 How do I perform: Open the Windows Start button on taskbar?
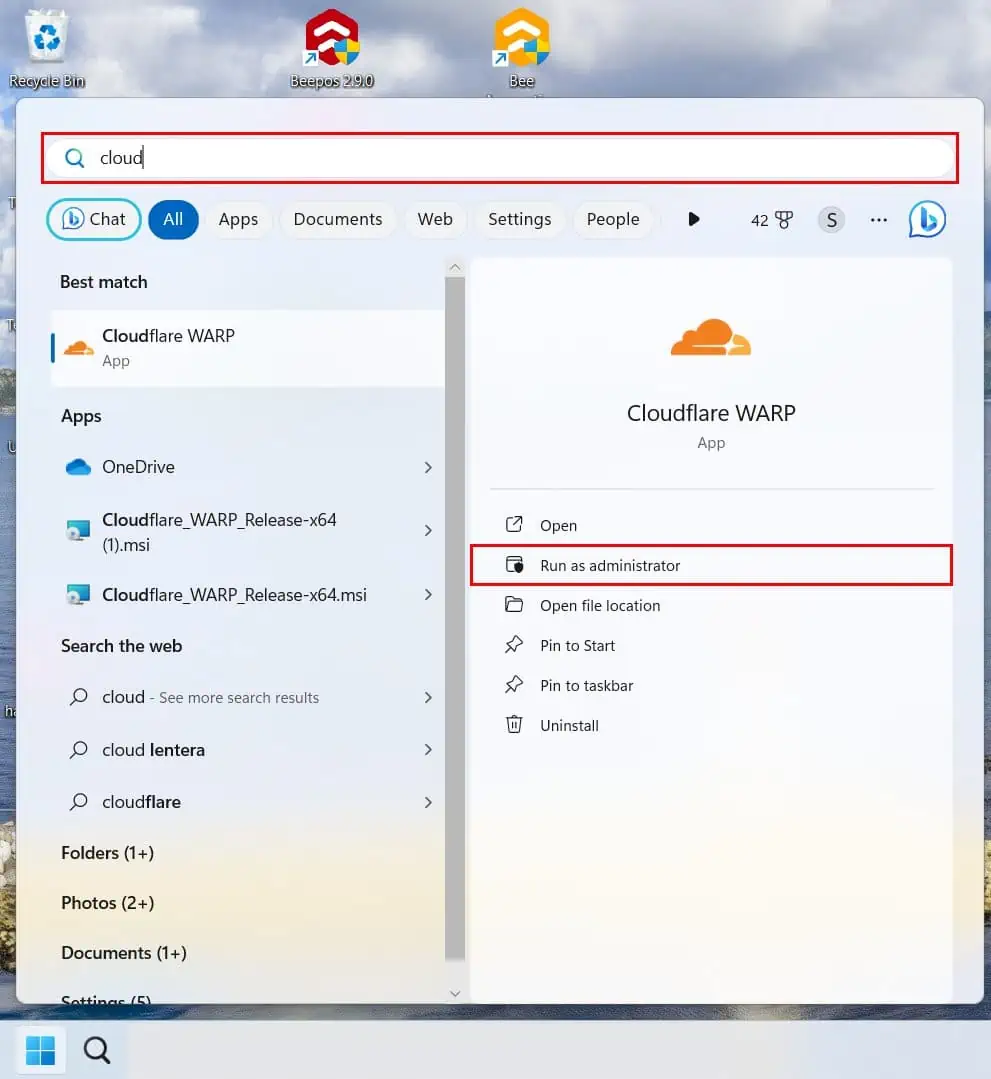(41, 1050)
